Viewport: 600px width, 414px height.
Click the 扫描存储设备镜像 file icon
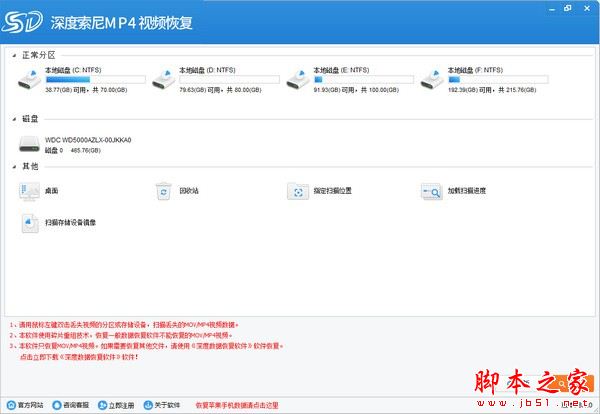pos(30,223)
